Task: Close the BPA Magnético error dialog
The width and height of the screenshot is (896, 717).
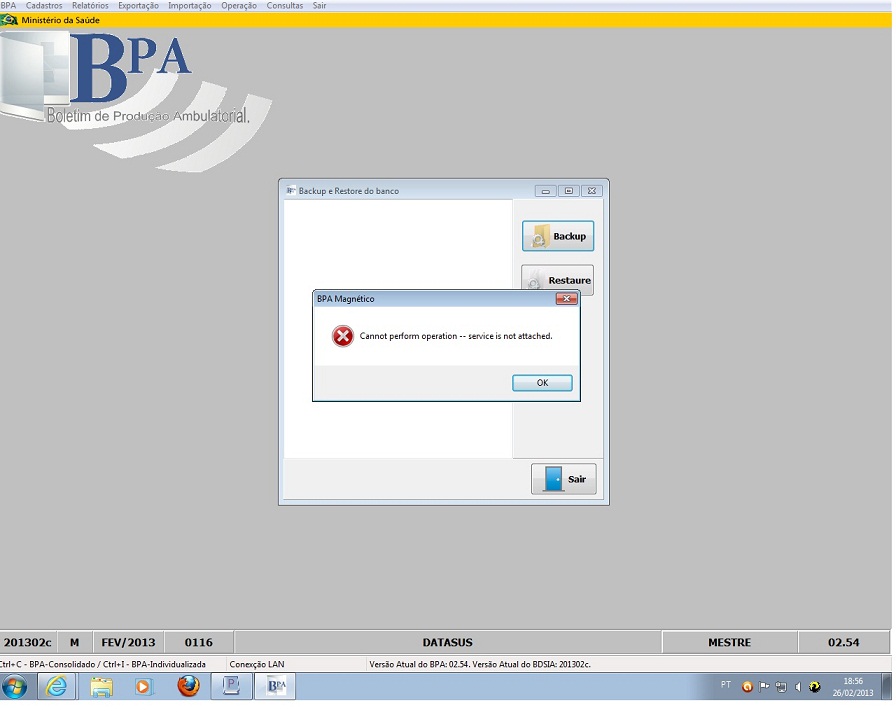Action: pos(566,298)
